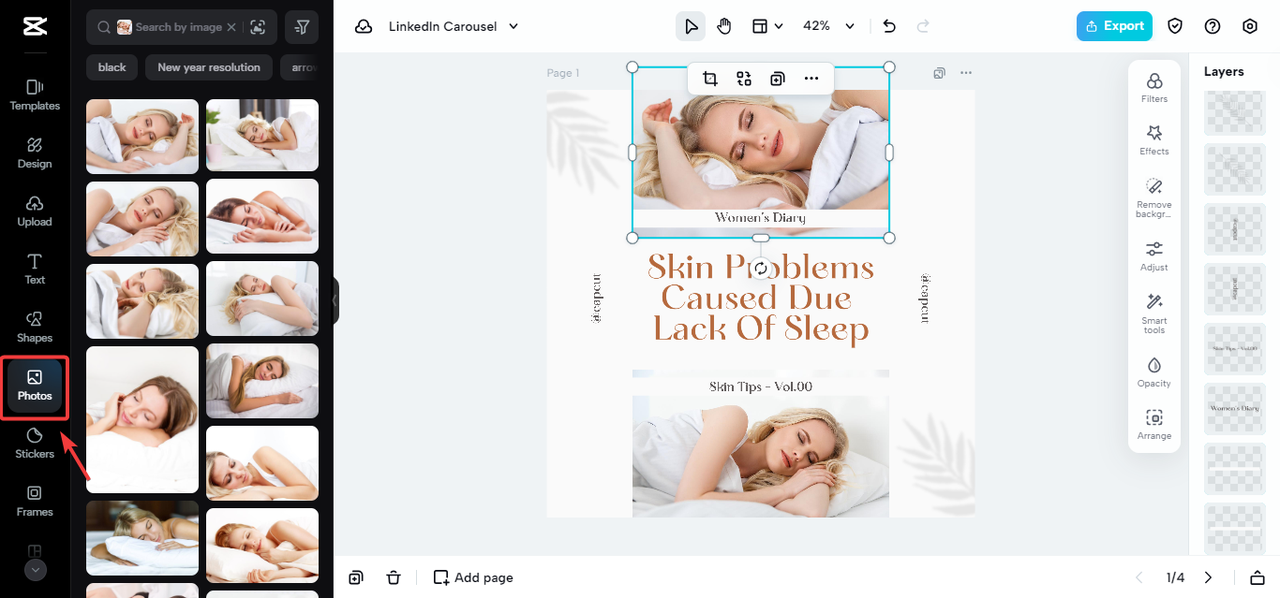The width and height of the screenshot is (1280, 598).
Task: Click the Add page button
Action: [x=473, y=577]
